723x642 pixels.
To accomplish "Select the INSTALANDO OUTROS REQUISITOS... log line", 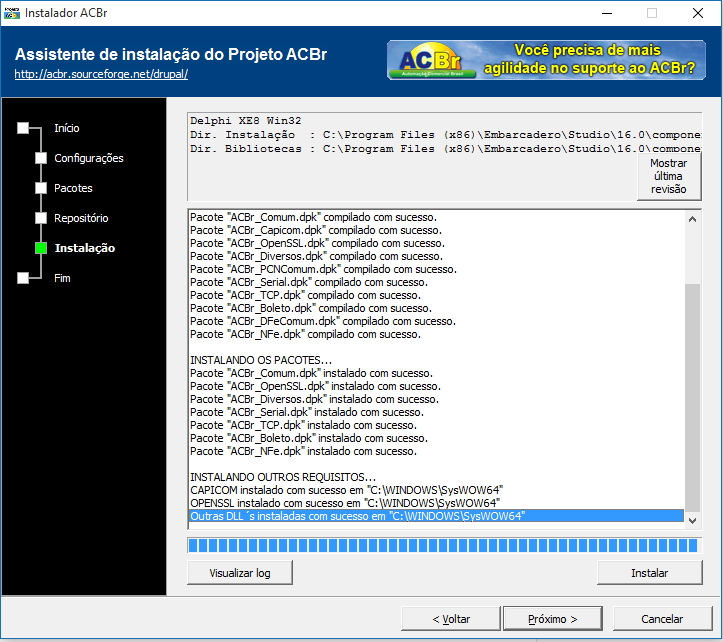I will coord(283,477).
